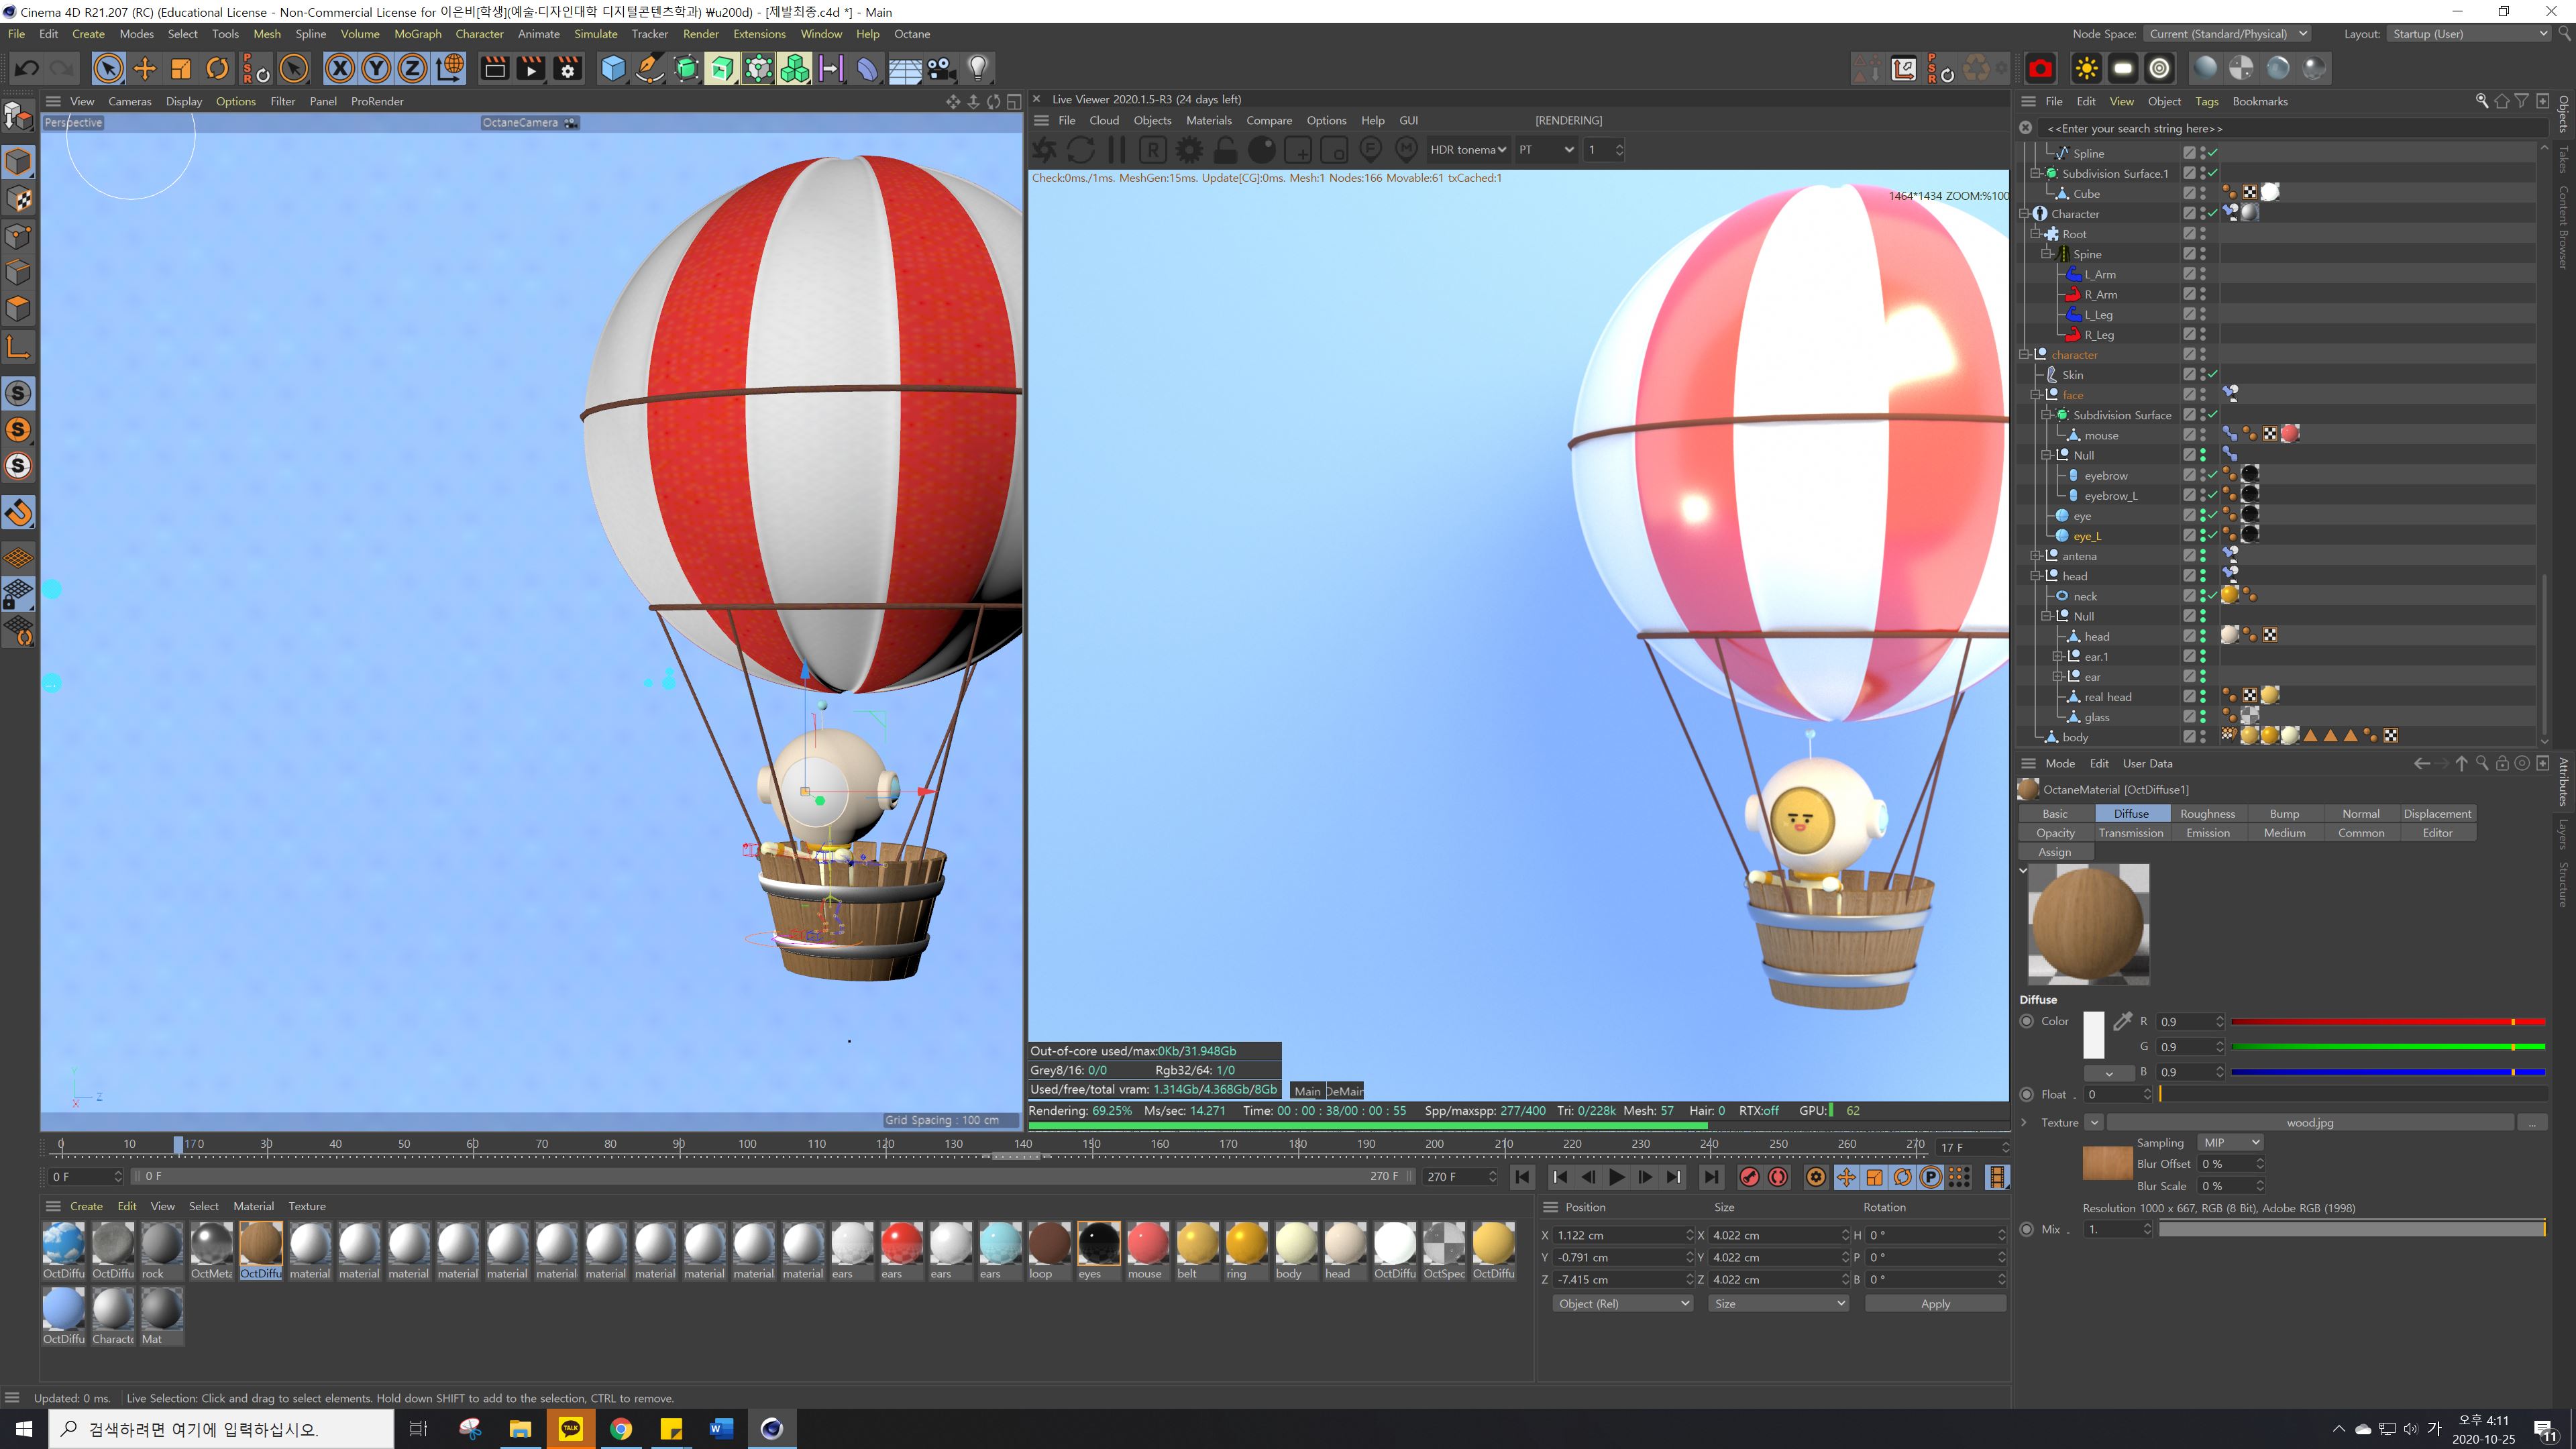Image resolution: width=2576 pixels, height=1449 pixels.
Task: Toggle visibility dots of glass object
Action: (2203, 717)
